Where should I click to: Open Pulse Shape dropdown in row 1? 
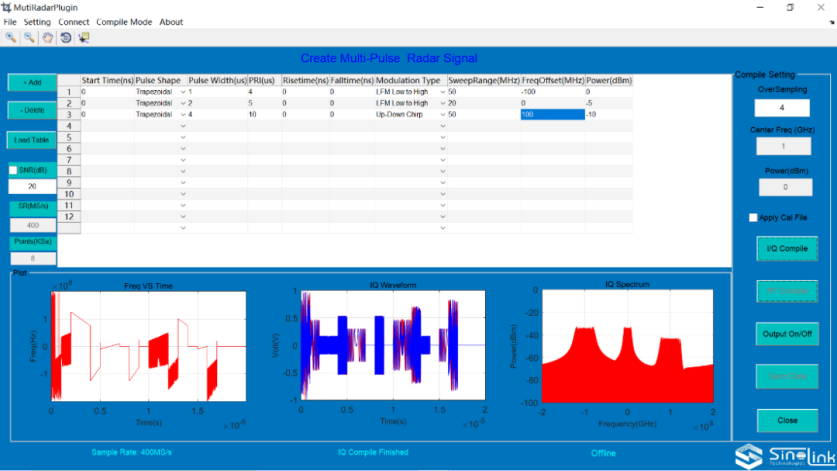[x=182, y=92]
